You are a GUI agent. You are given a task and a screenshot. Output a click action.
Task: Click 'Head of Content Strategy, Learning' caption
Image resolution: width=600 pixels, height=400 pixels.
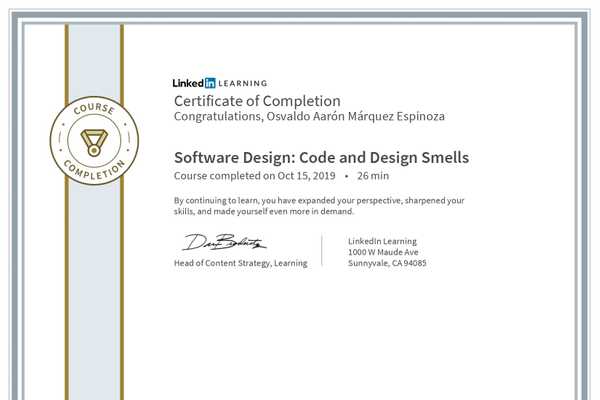click(x=241, y=263)
